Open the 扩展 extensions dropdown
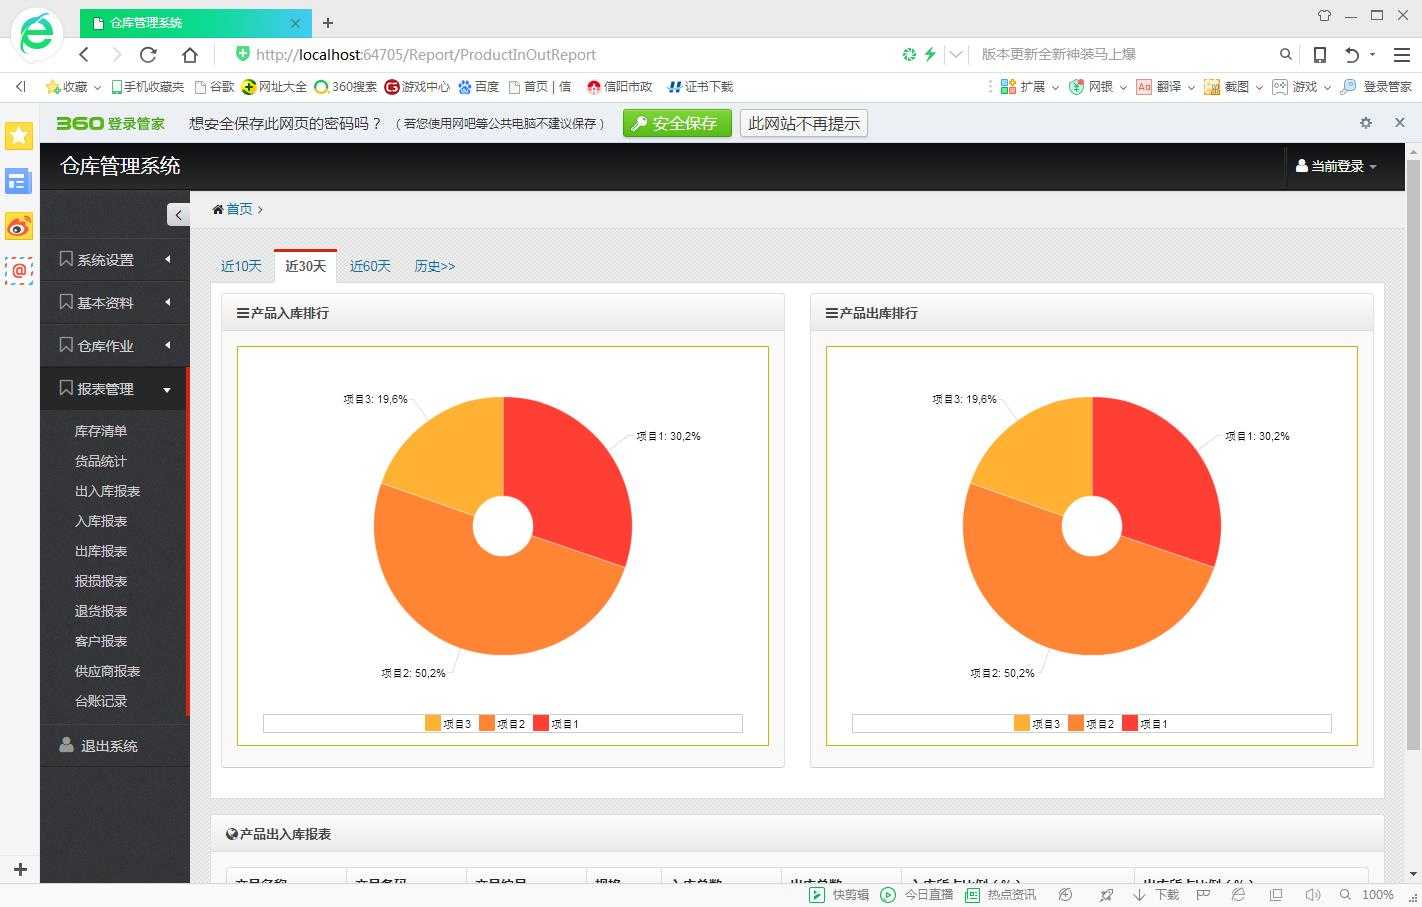The image size is (1422, 907). 1029,87
